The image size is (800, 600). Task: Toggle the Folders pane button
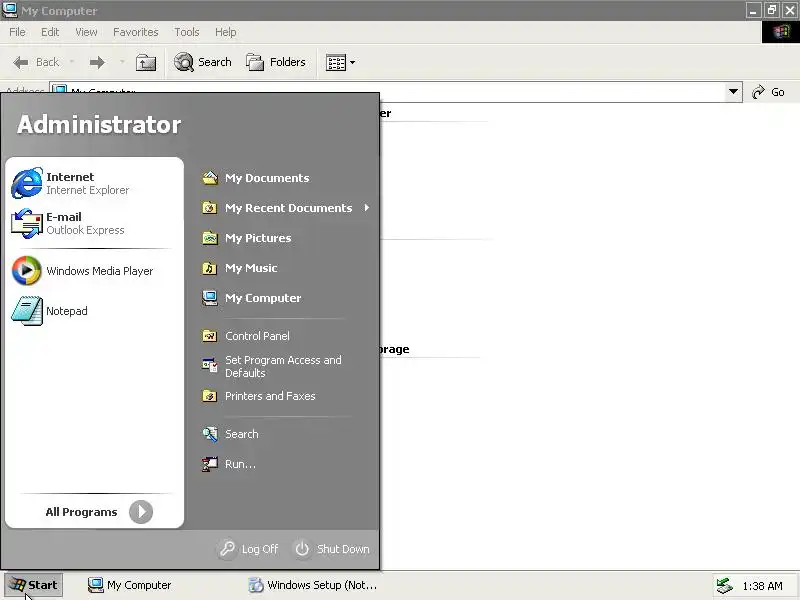pyautogui.click(x=276, y=62)
